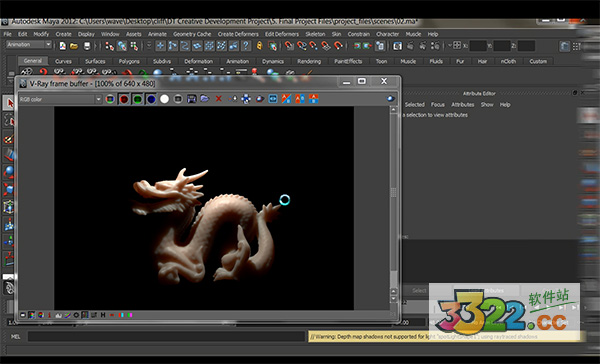Select the arrow Select tool in toolbox
This screenshot has height=364, width=600.
(x=9, y=103)
